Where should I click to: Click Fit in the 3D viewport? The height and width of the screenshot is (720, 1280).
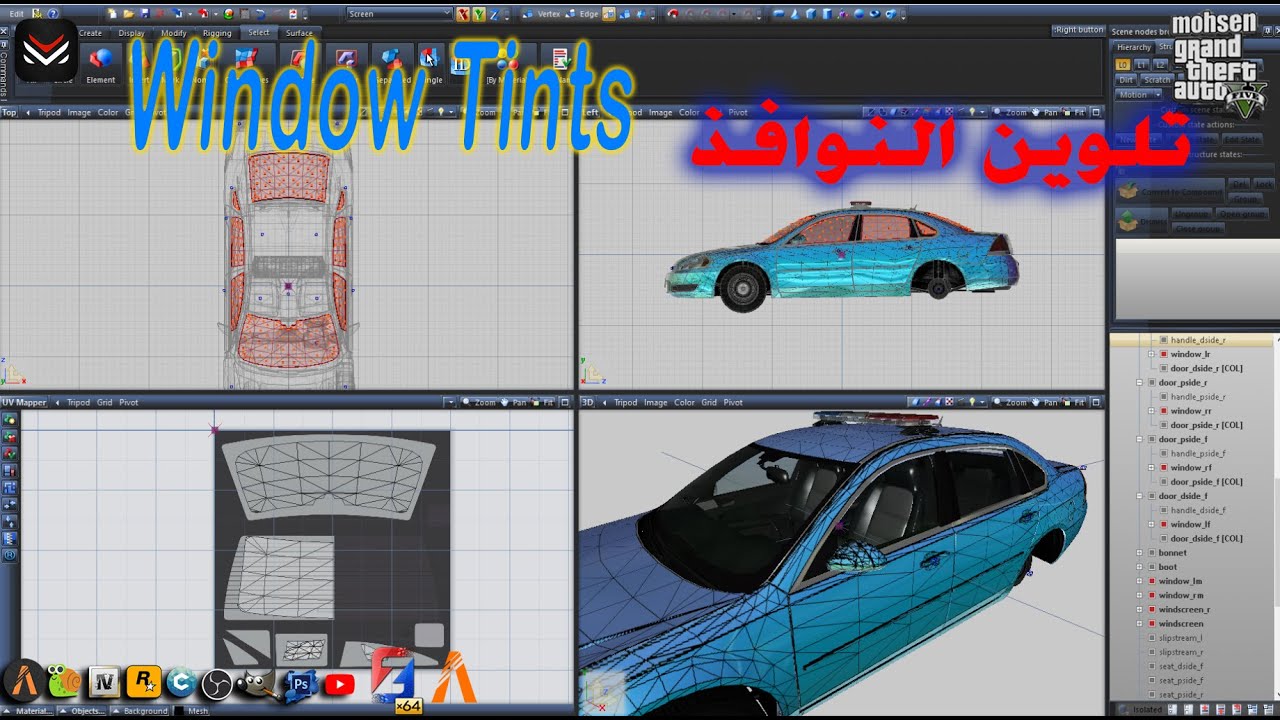[1075, 402]
